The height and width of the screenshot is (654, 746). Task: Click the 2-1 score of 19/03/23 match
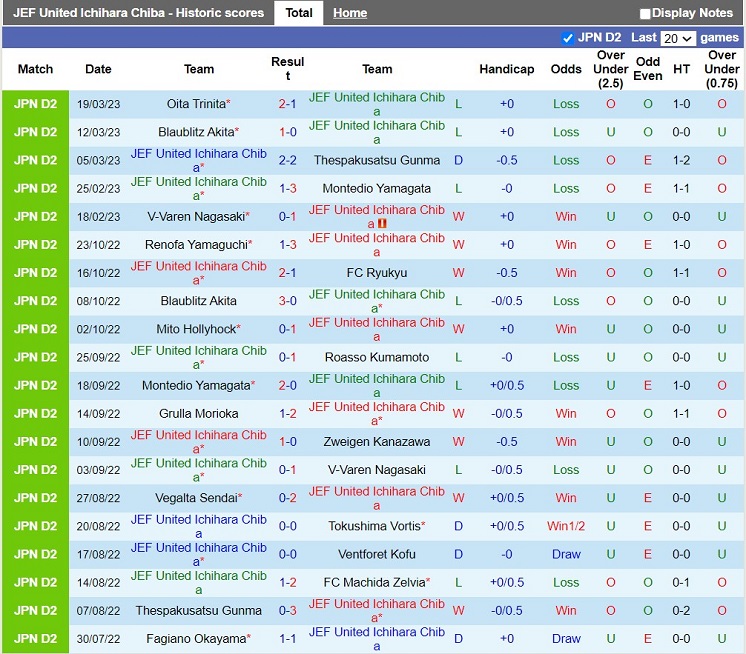(287, 104)
